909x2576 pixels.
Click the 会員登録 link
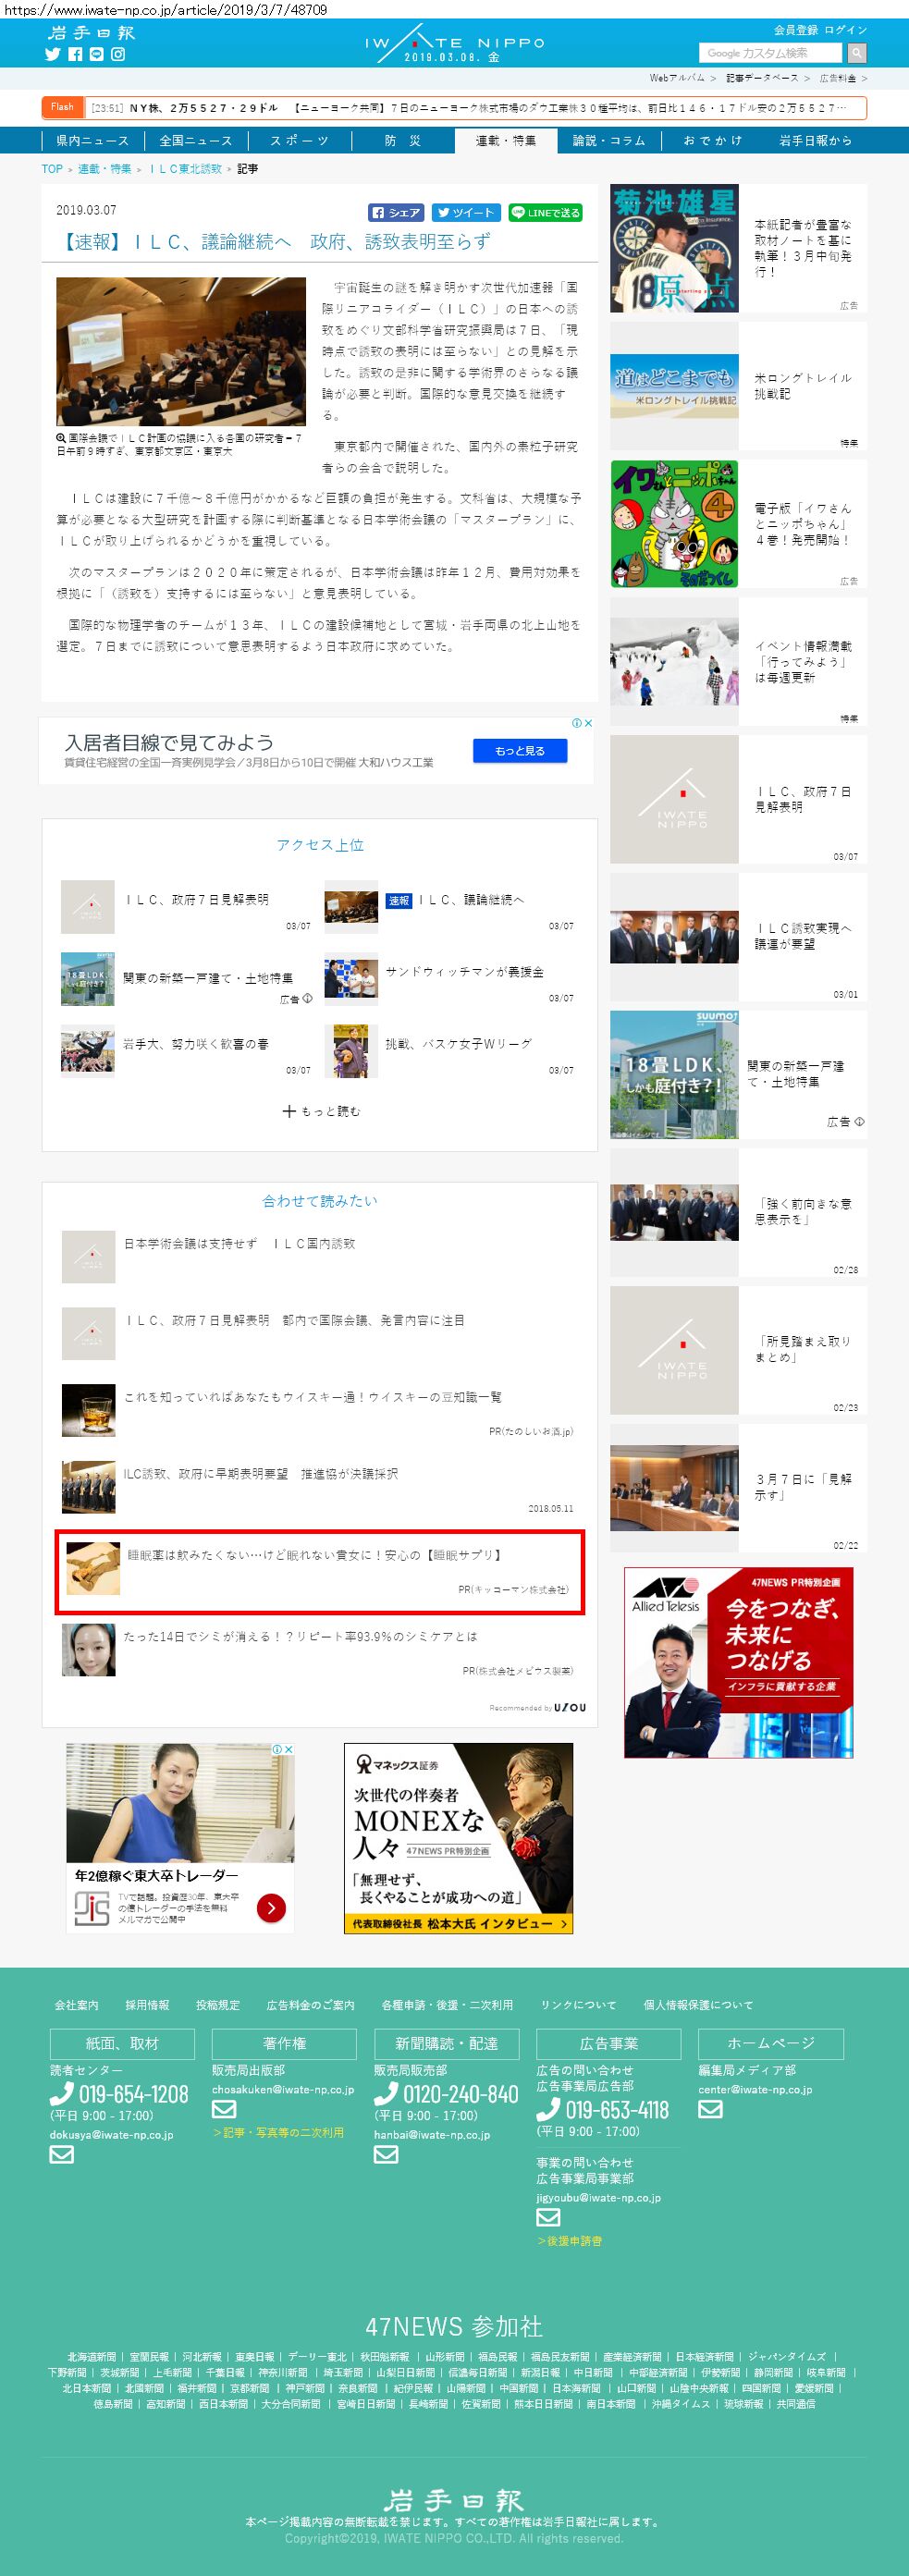(x=796, y=30)
